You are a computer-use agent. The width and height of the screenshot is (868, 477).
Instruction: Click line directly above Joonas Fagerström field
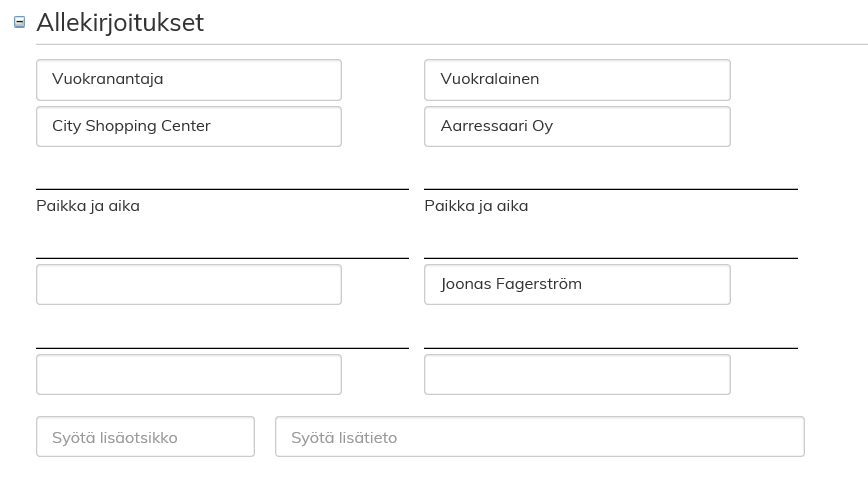610,258
